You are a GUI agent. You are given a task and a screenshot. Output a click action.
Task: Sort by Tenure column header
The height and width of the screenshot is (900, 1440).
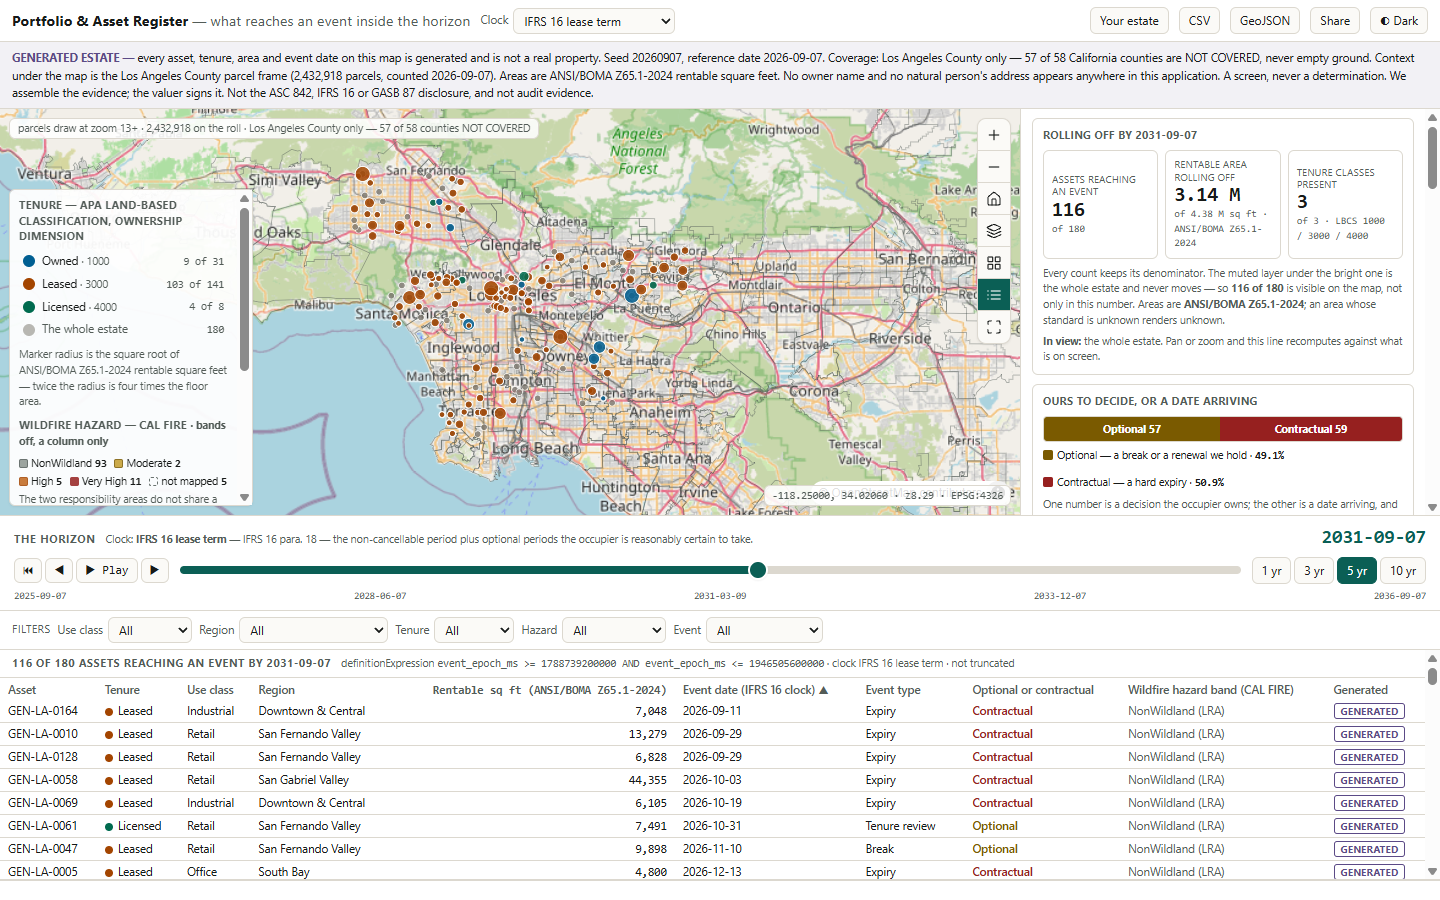[x=122, y=690]
